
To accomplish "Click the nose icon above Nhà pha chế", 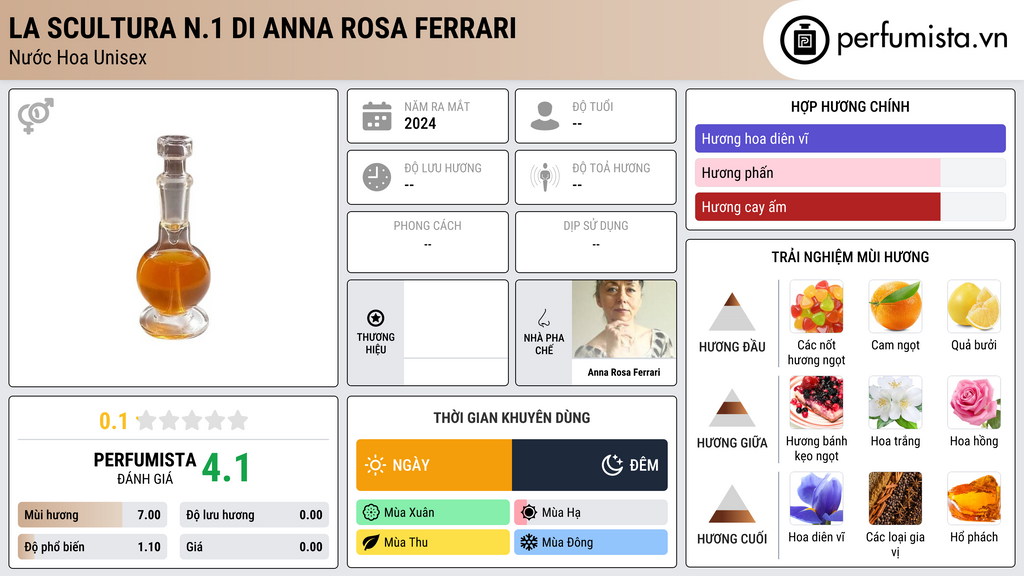I will [x=543, y=318].
